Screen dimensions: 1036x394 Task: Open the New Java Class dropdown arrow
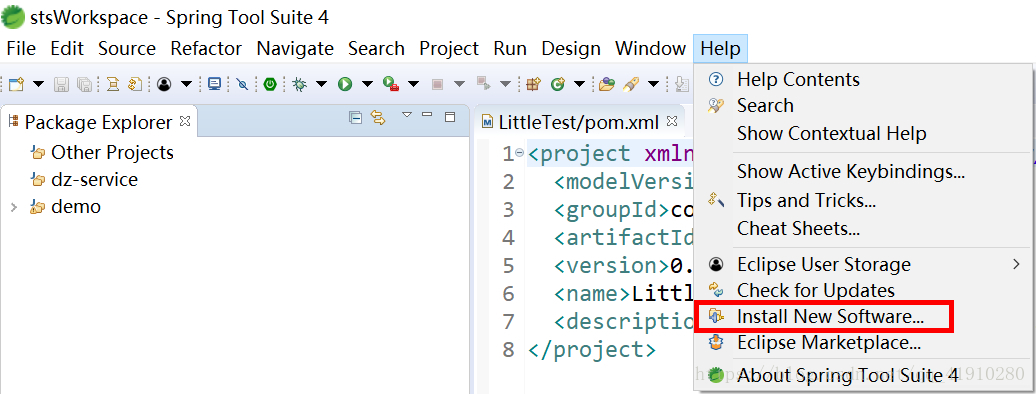coord(579,84)
